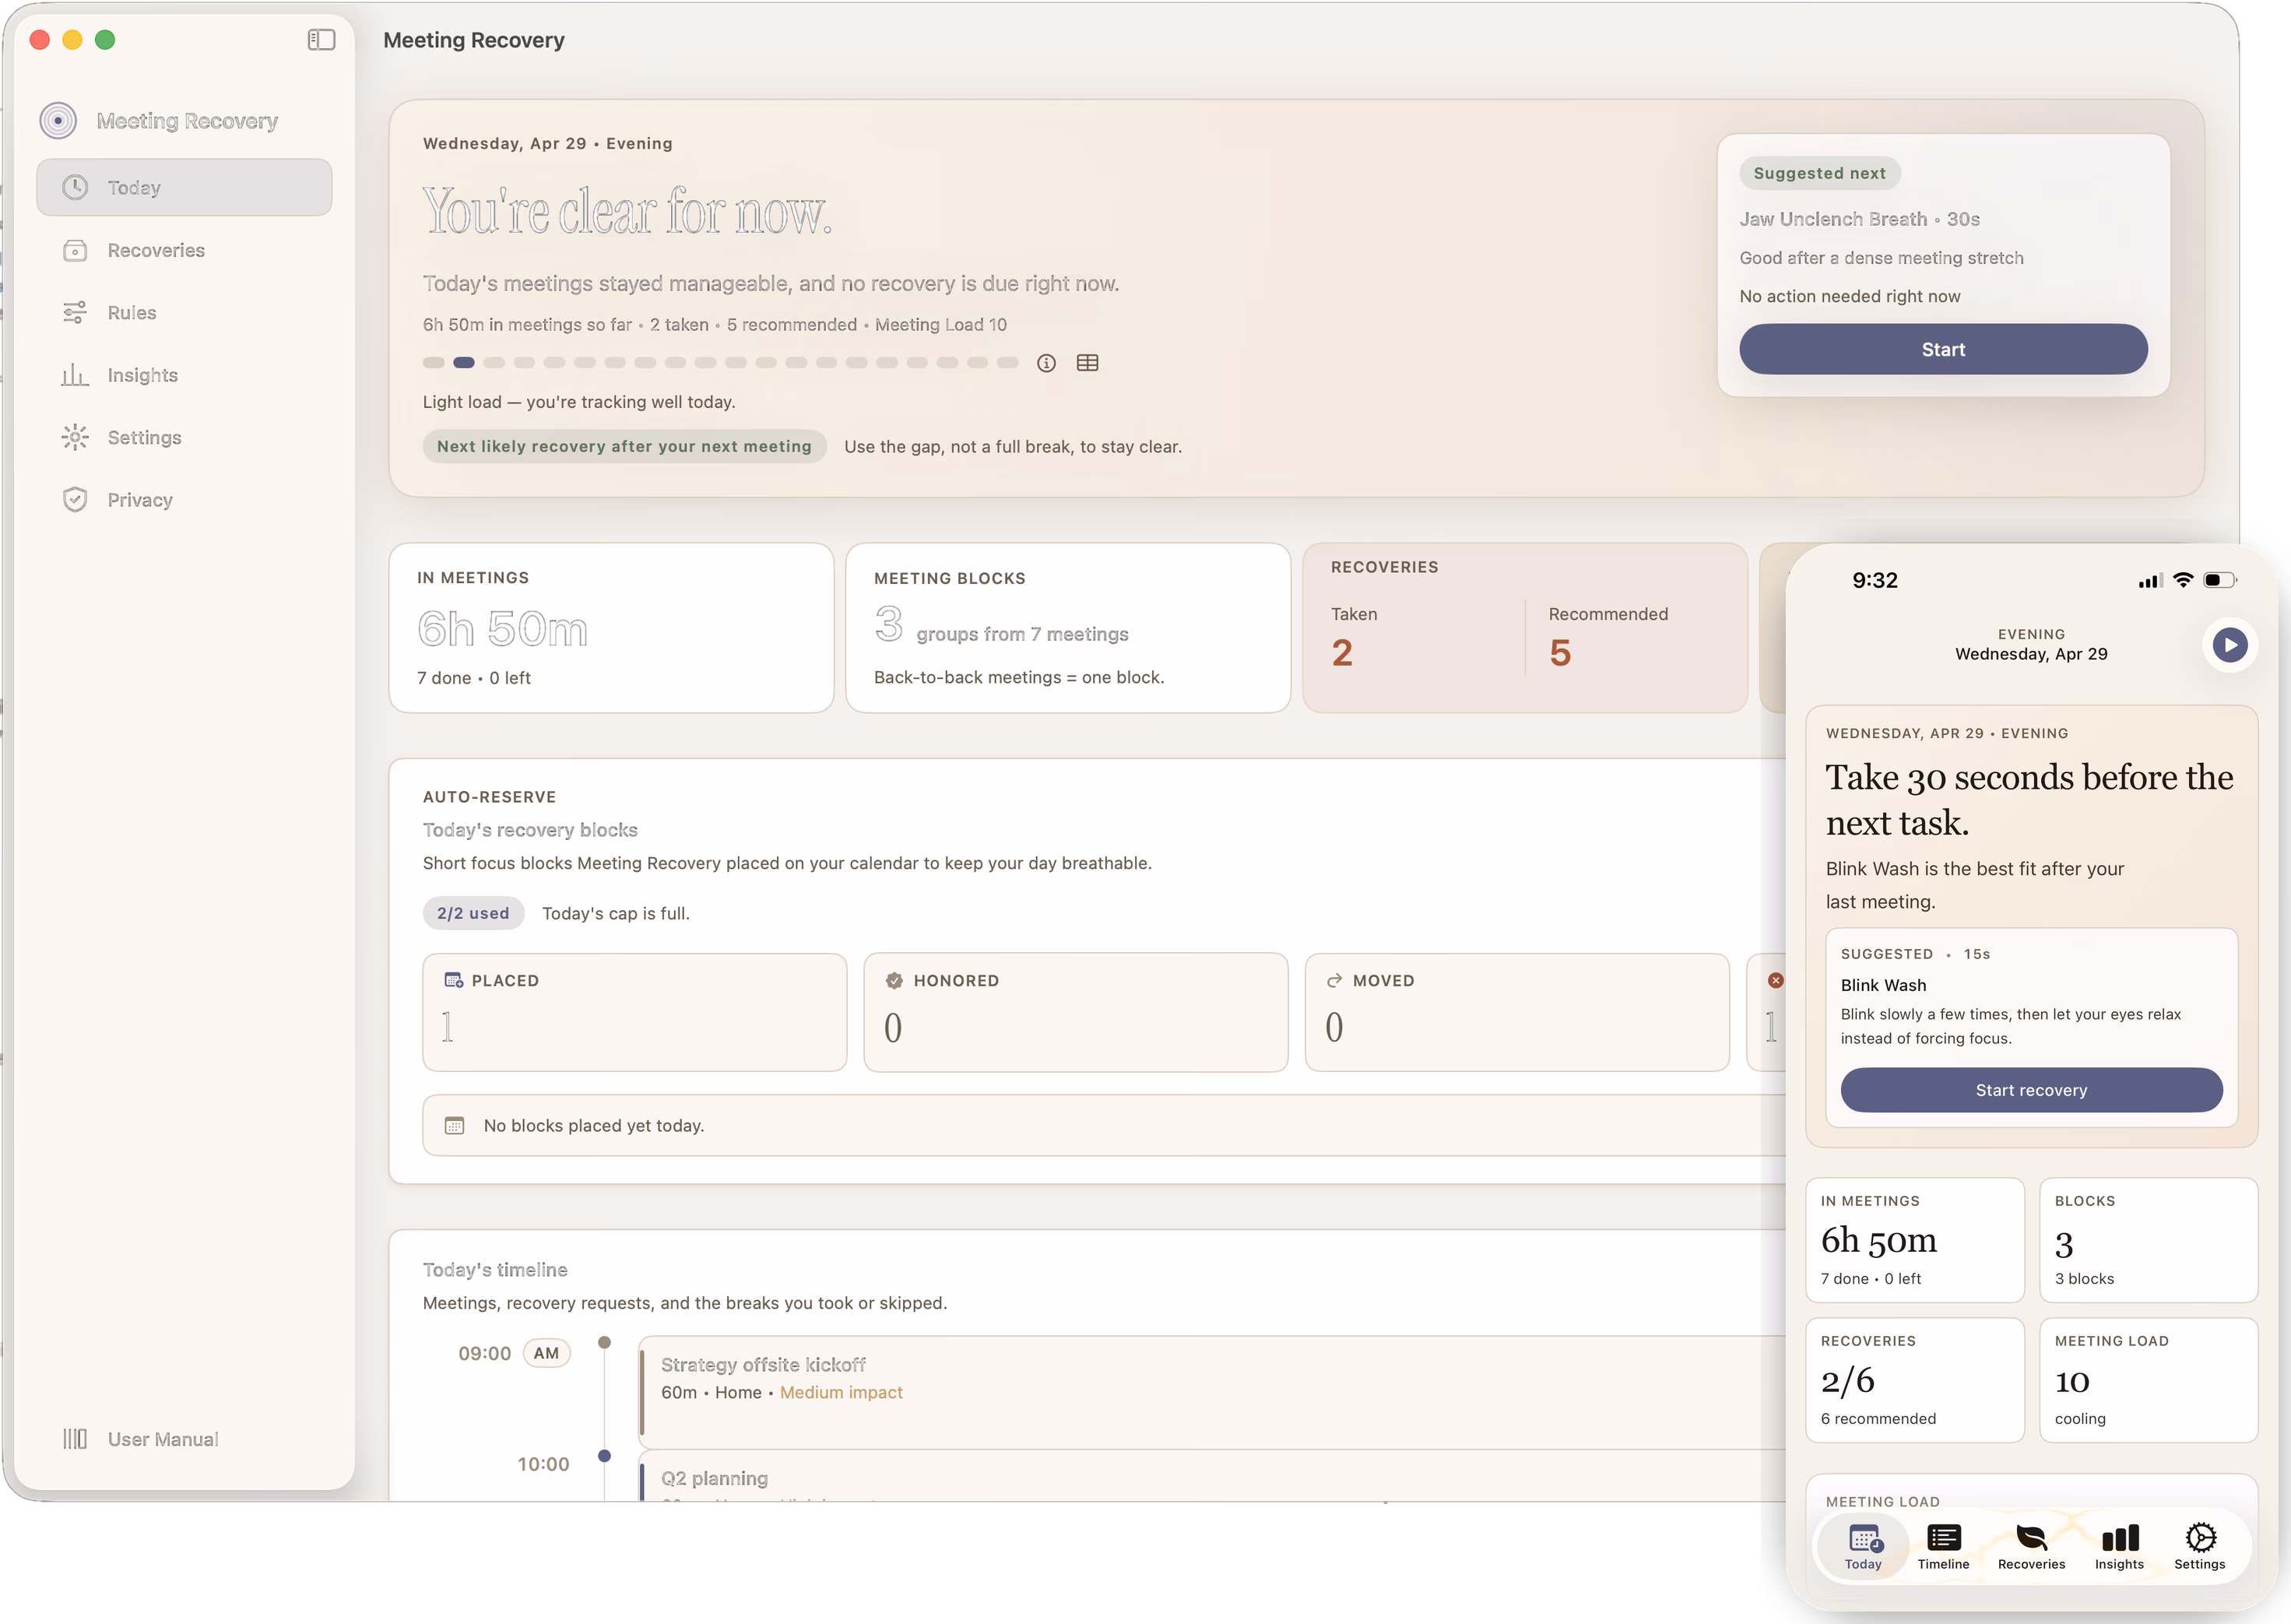Open the phone Blocks tile
Viewport: 2291px width, 1624px height.
(2148, 1239)
